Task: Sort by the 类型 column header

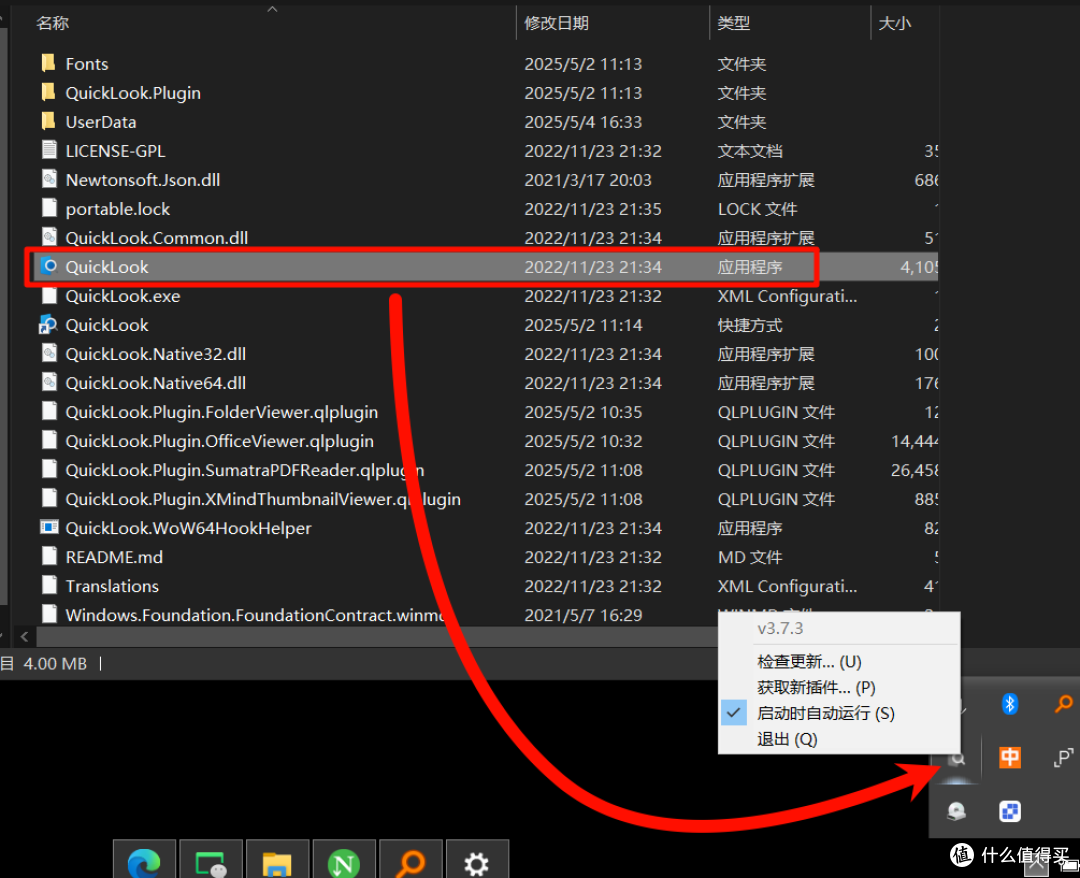Action: click(734, 23)
